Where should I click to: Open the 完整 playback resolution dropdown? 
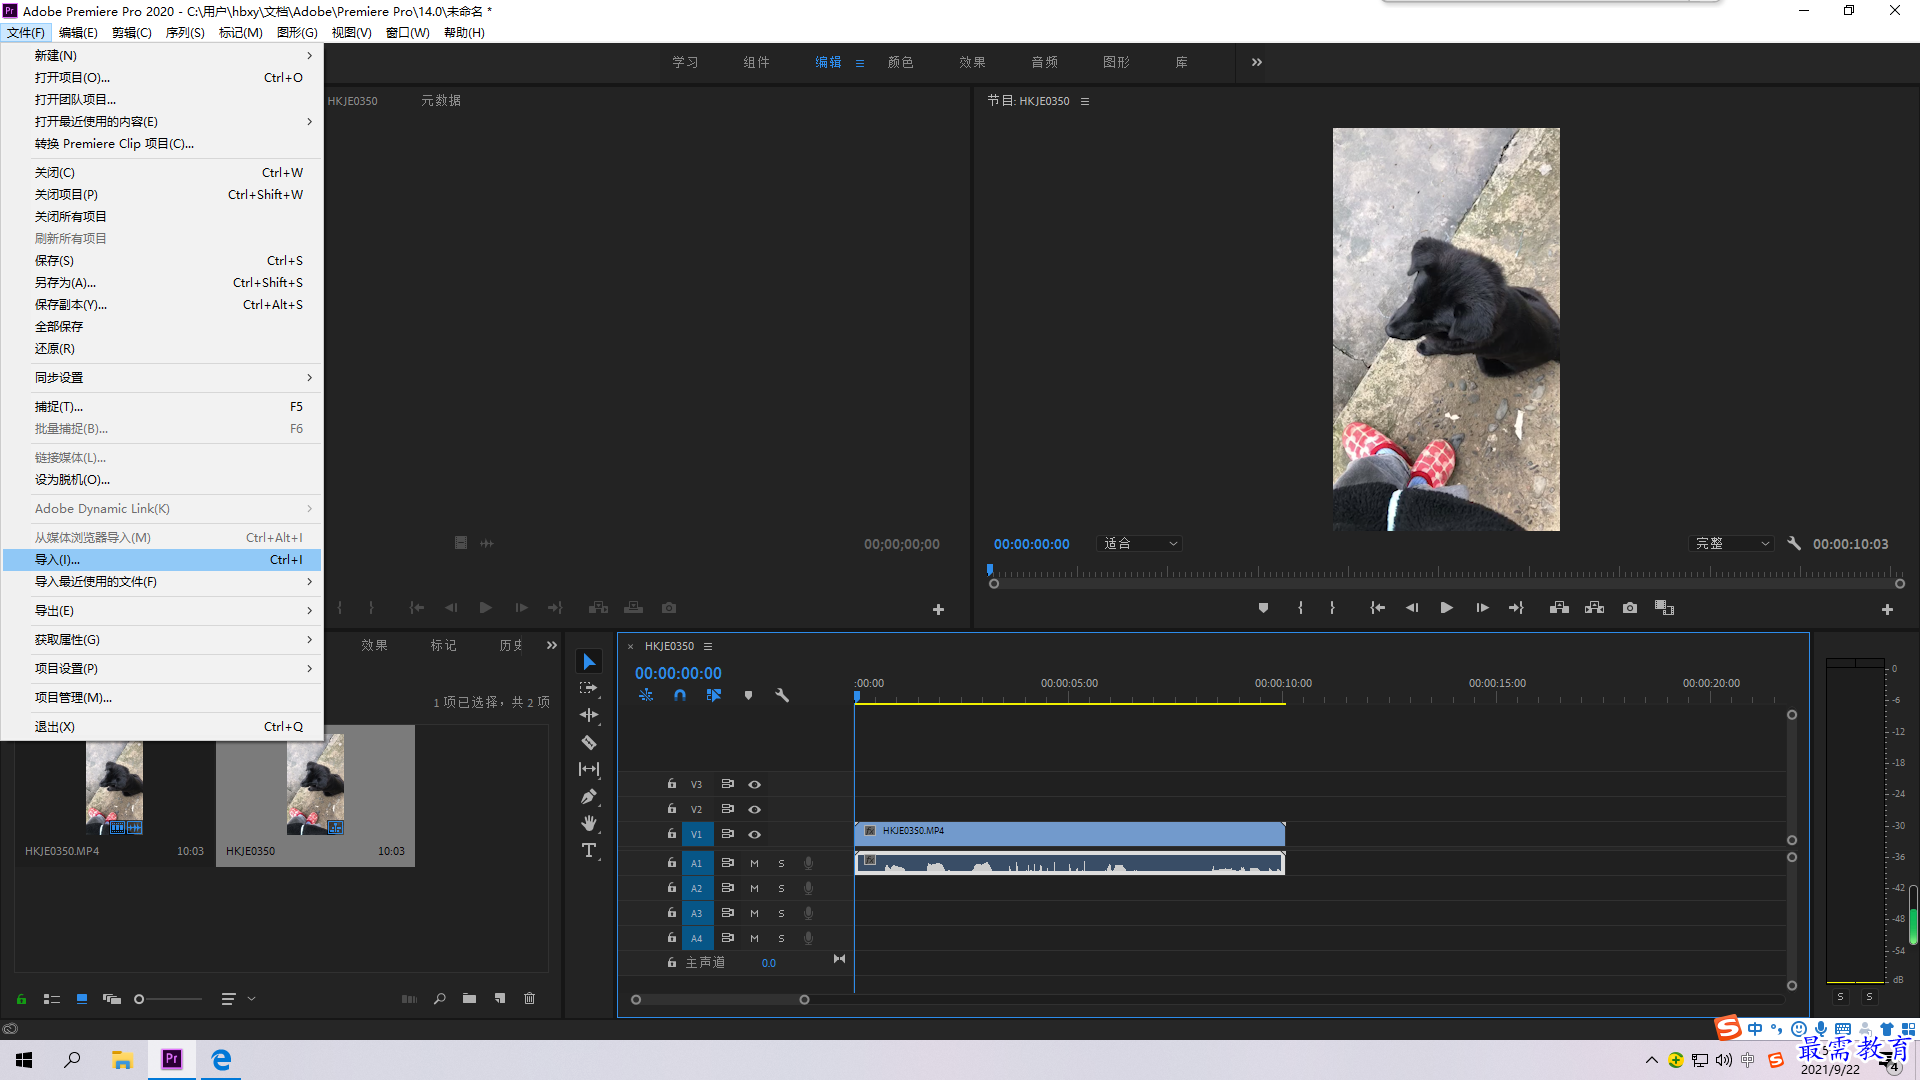pos(1731,543)
